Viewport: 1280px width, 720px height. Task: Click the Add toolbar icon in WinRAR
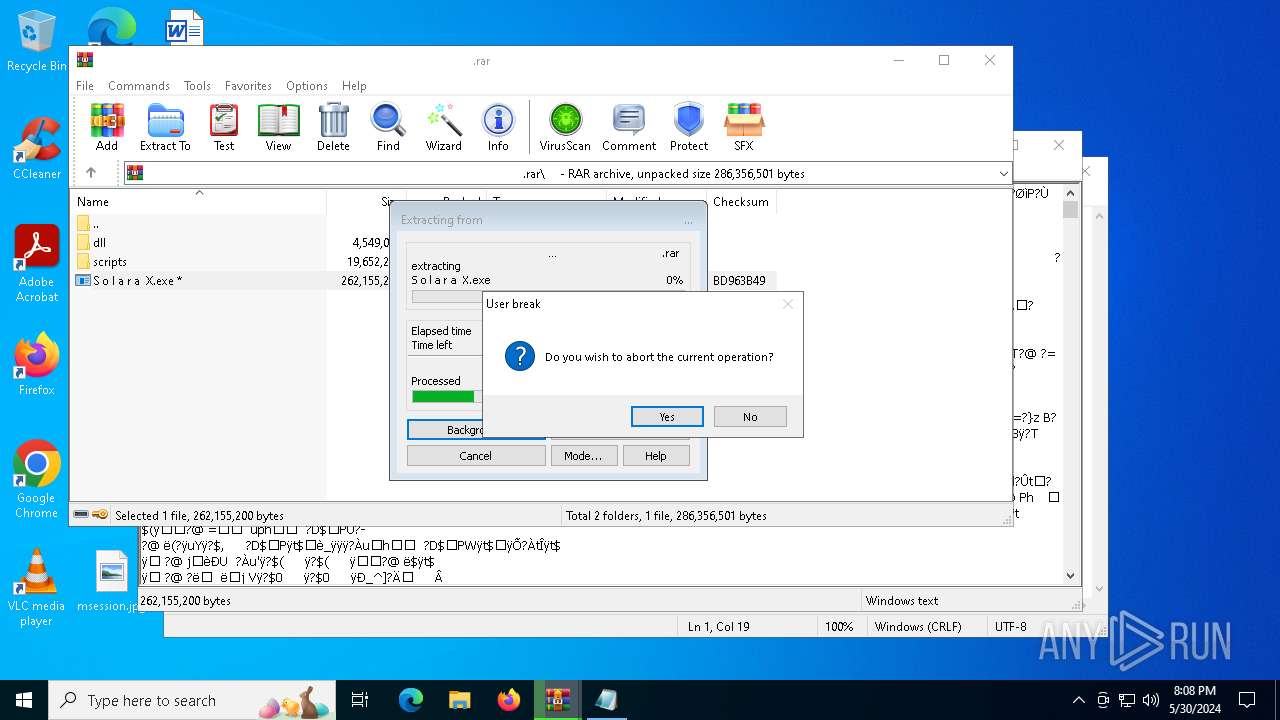tap(106, 127)
